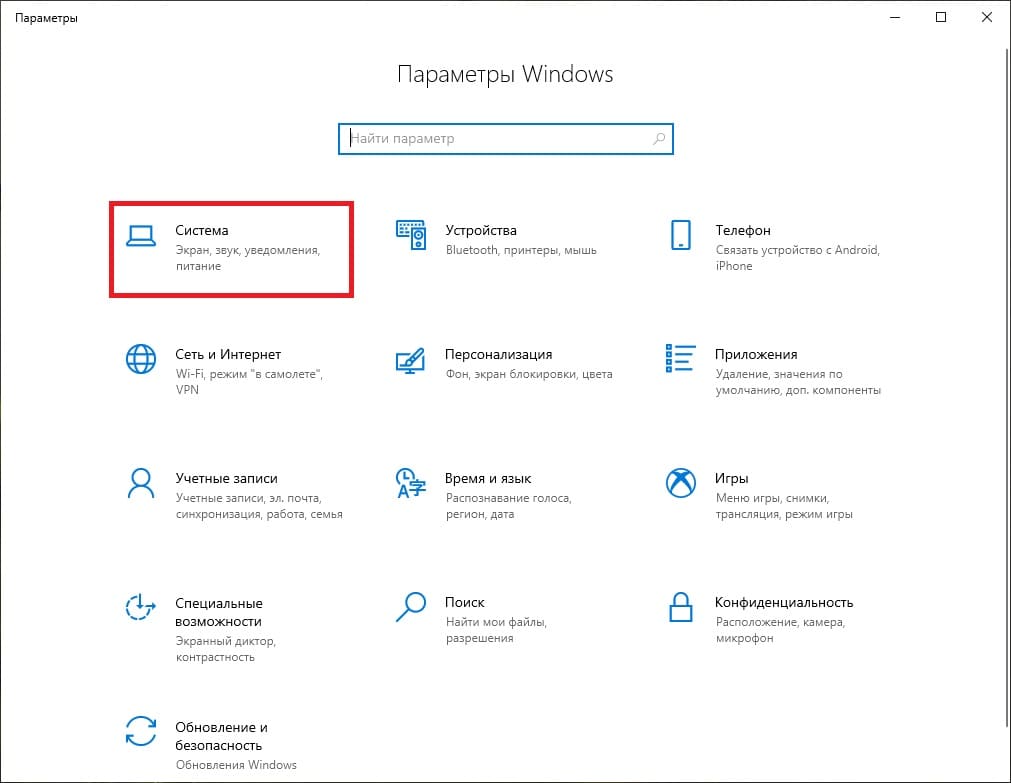The height and width of the screenshot is (783, 1011).
Task: Open the 'Система' settings title
Action: [201, 230]
